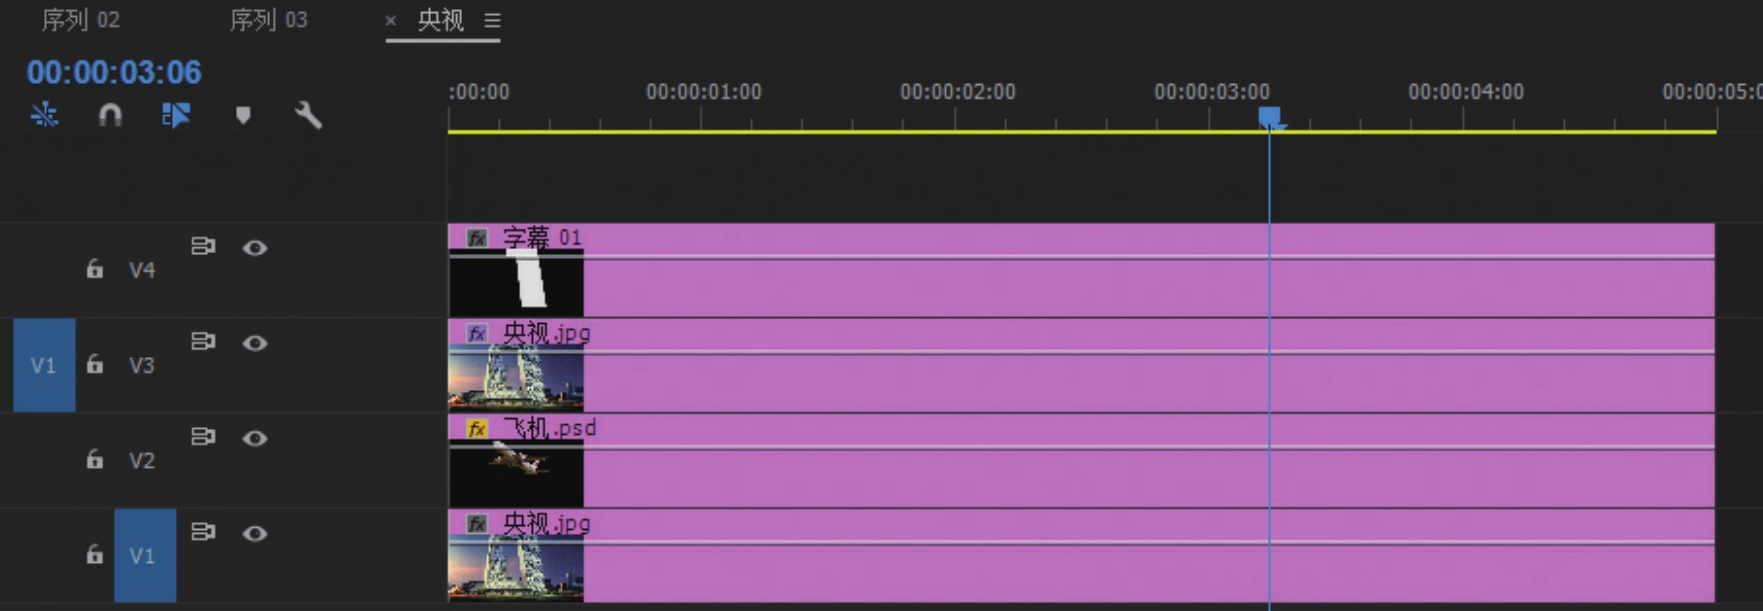Image resolution: width=1763 pixels, height=611 pixels.
Task: Toggle lock on V3 track
Action: click(x=94, y=365)
